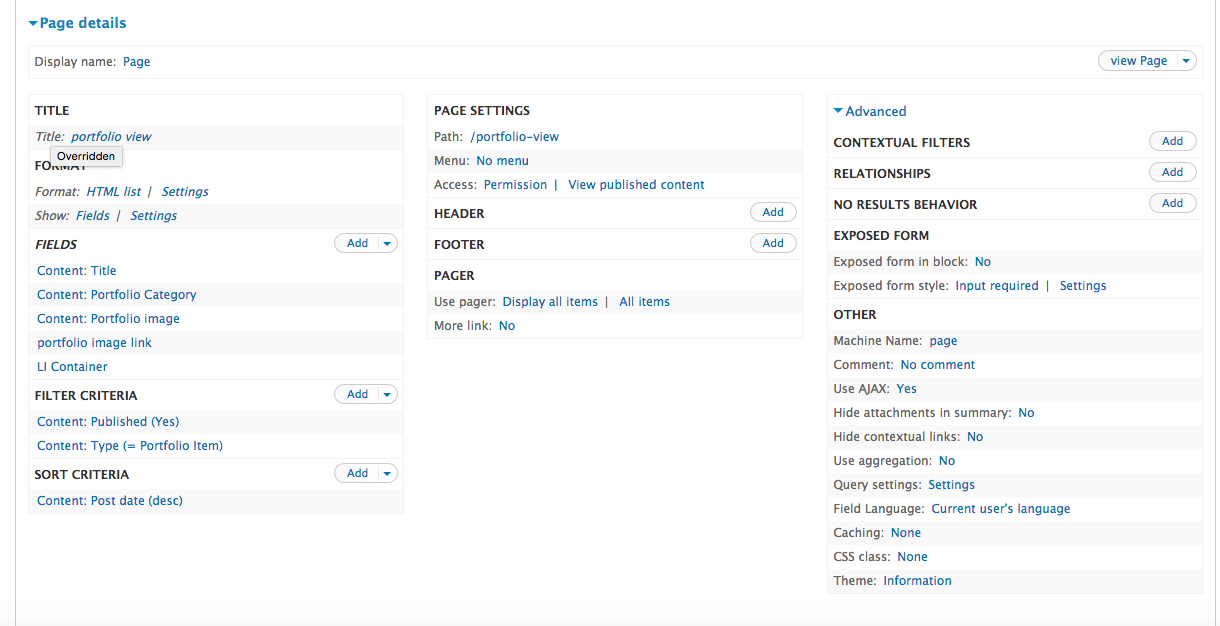The width and height of the screenshot is (1220, 626).
Task: Open the Content: Title field
Action: click(x=77, y=271)
